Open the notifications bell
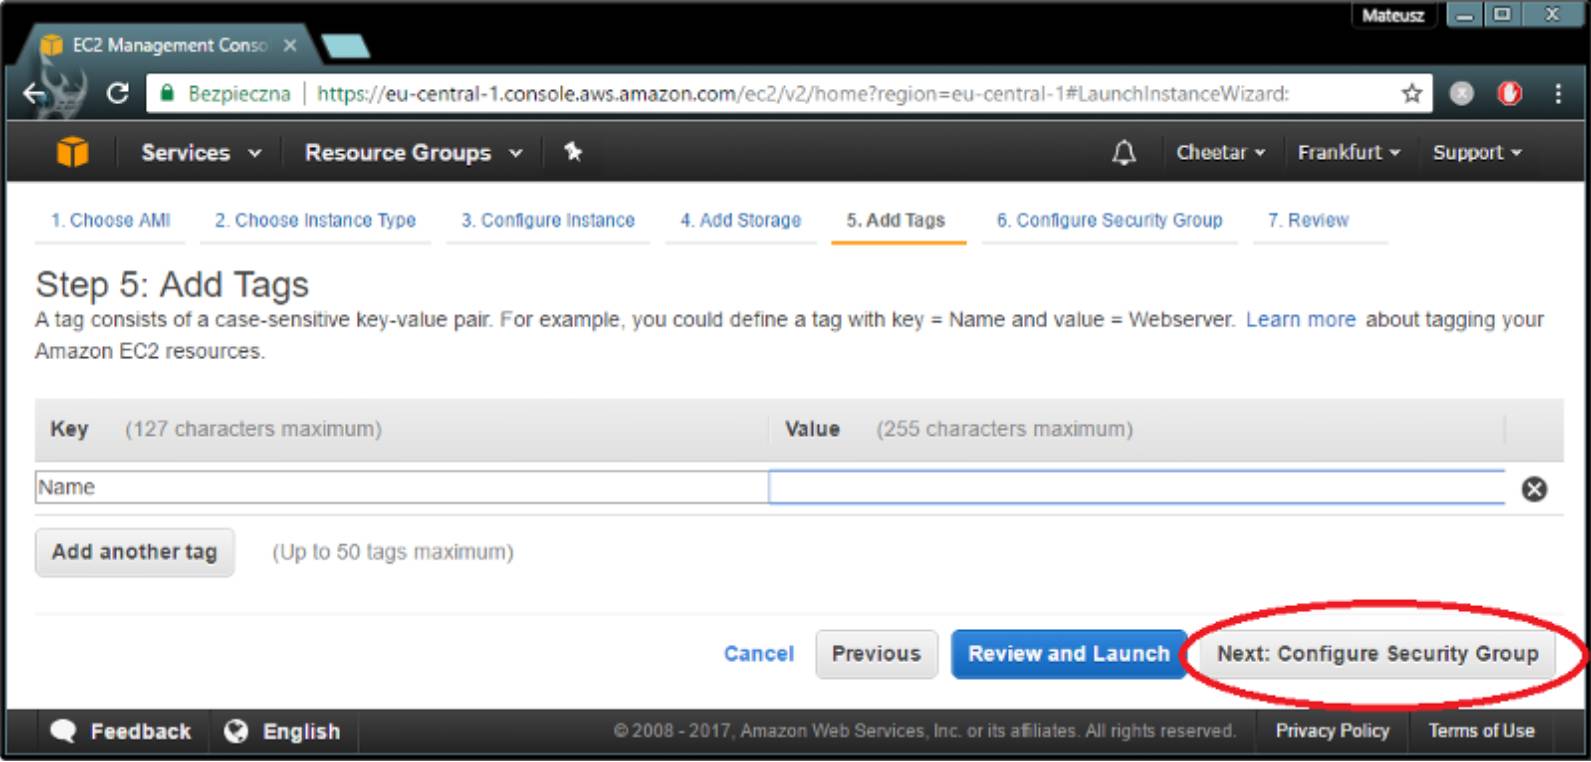The width and height of the screenshot is (1591, 762). pyautogui.click(x=1124, y=152)
